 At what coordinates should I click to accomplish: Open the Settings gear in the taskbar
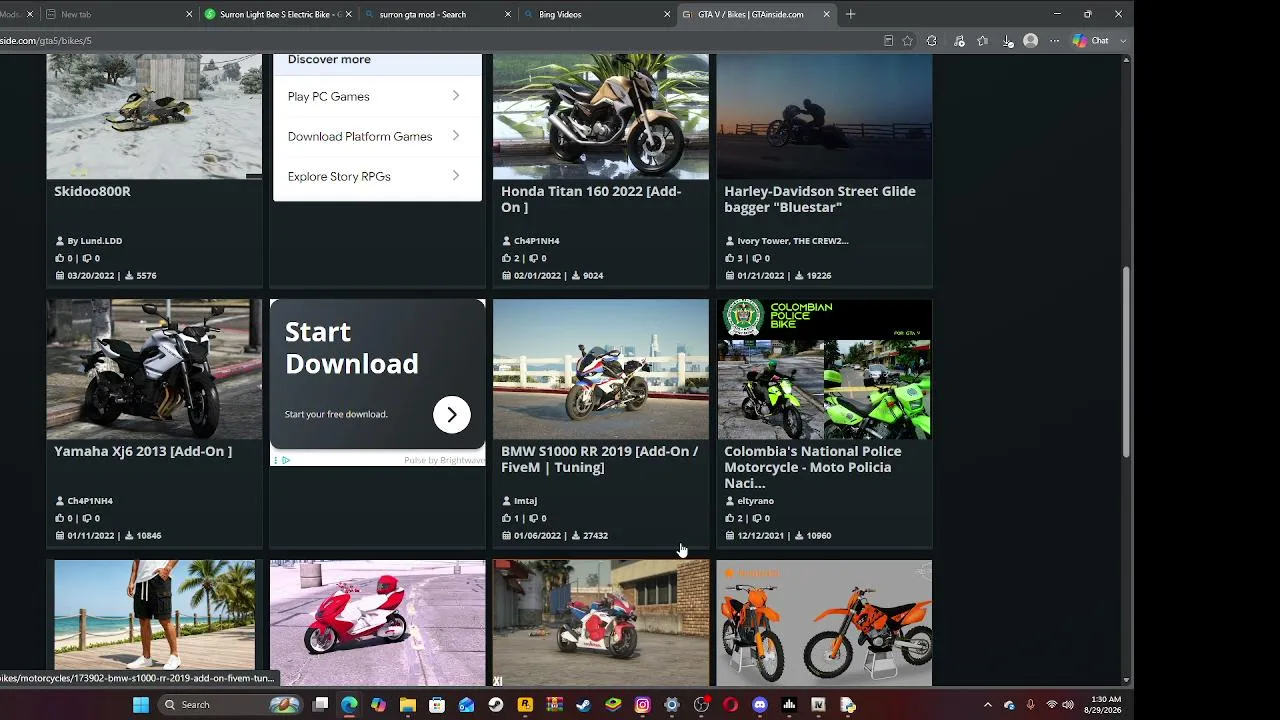pos(672,705)
